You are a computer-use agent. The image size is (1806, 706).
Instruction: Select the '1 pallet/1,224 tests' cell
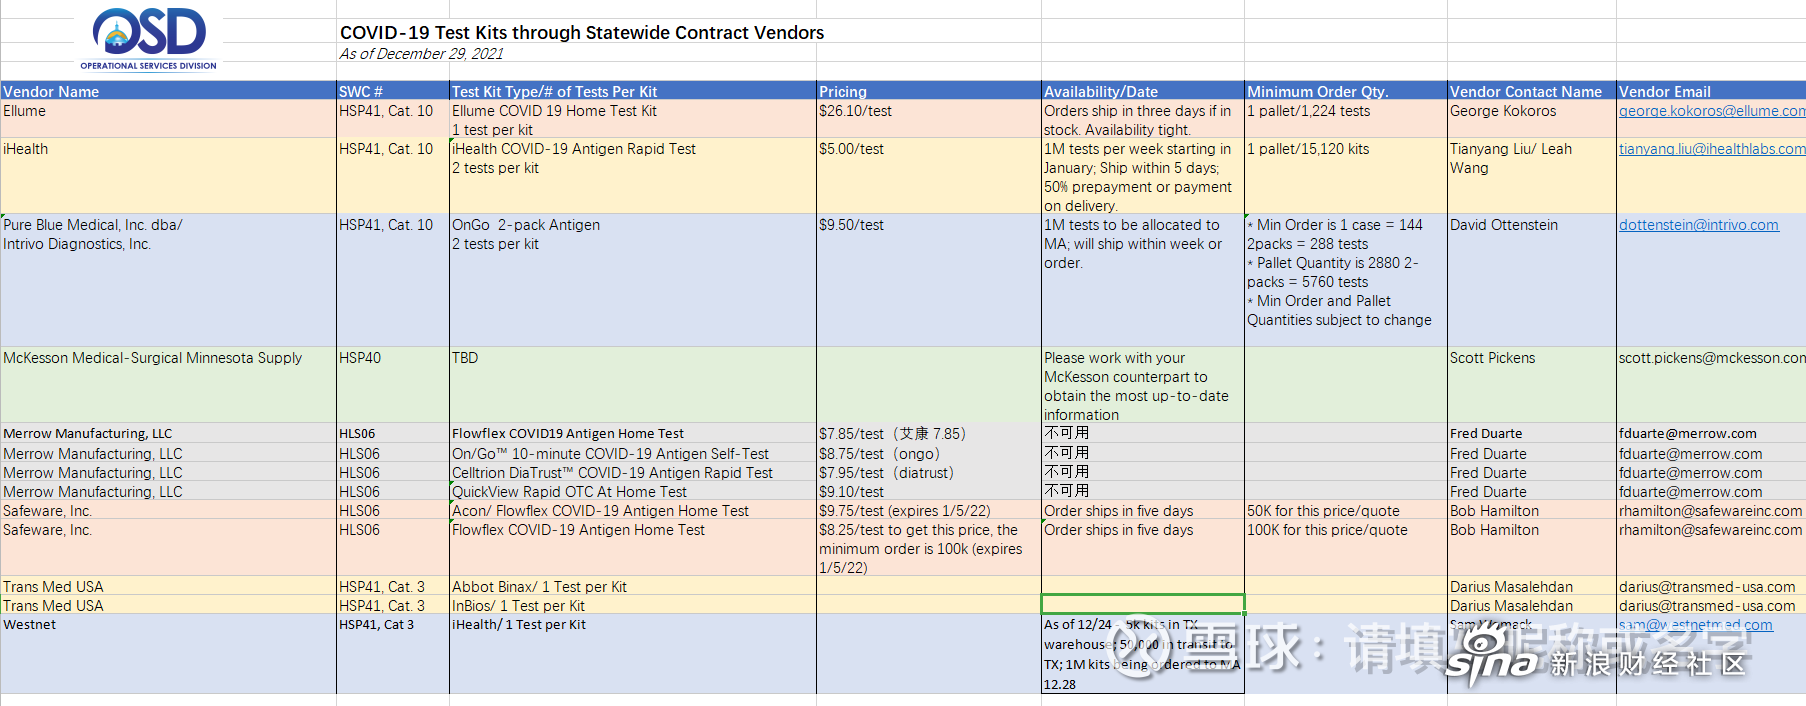[x=1346, y=119]
